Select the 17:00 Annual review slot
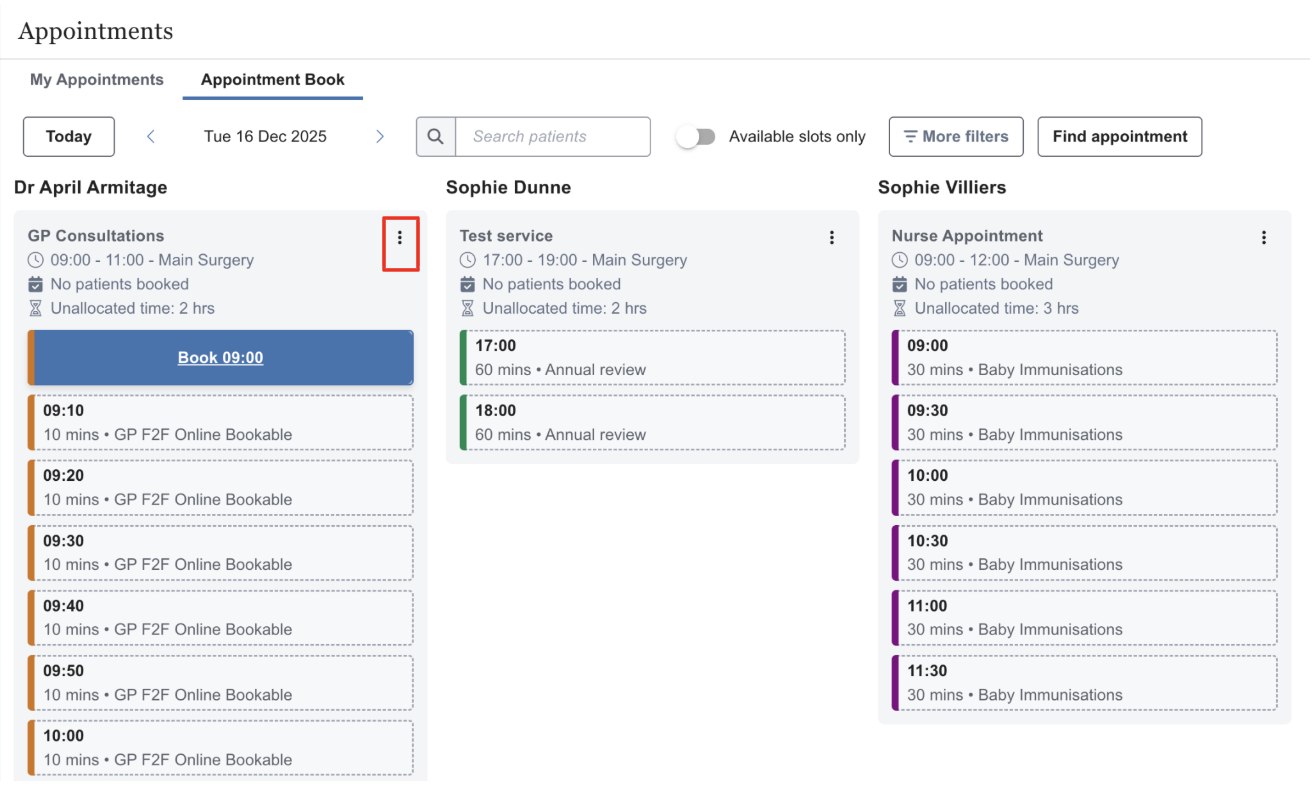Viewport: 1312px width, 788px height. [x=652, y=358]
